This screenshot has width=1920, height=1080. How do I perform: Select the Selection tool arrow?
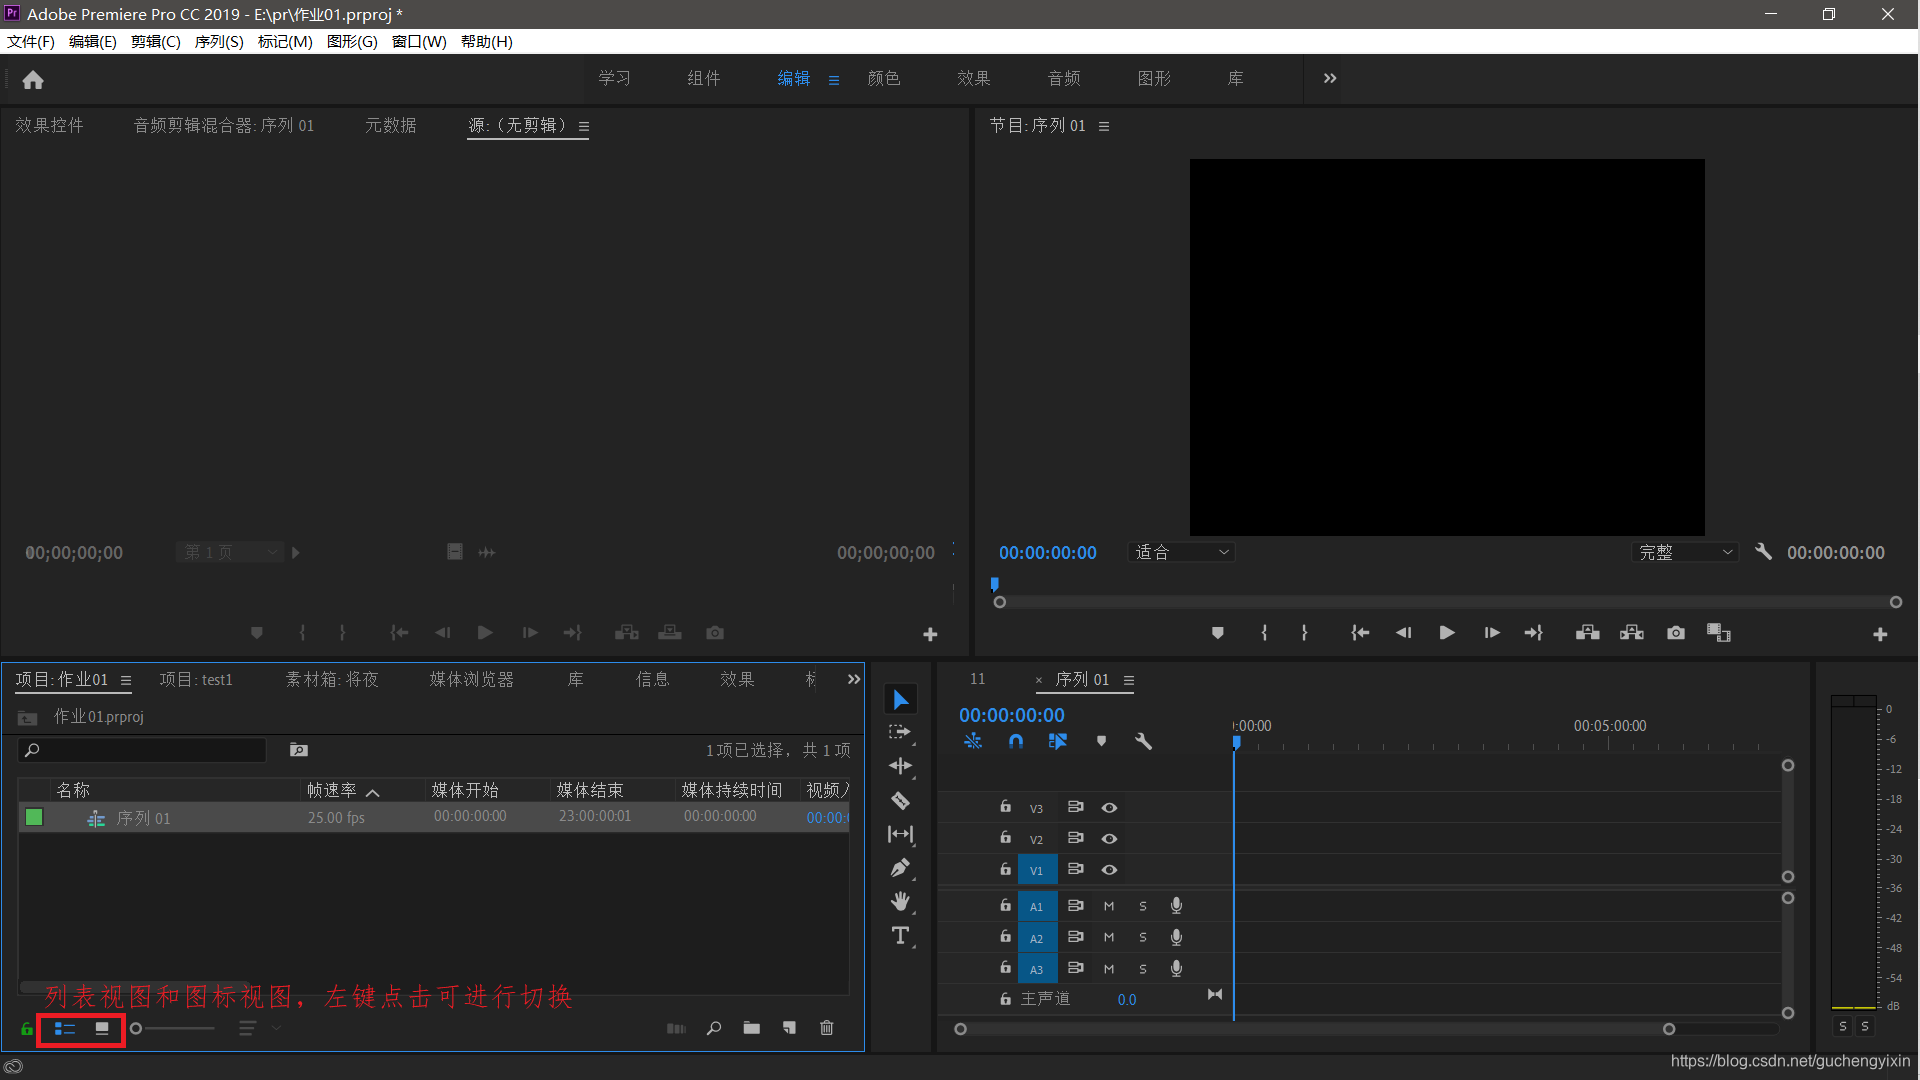900,699
